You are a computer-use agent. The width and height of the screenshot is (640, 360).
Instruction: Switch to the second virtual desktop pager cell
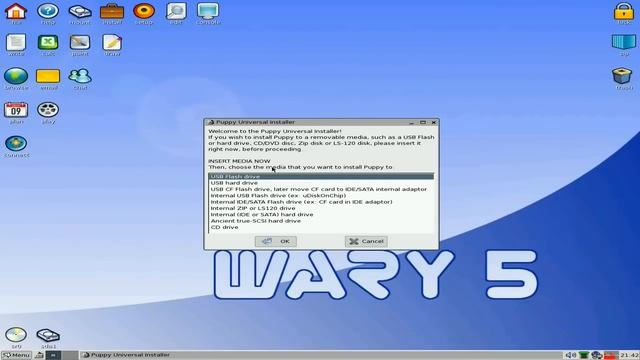pos(70,356)
